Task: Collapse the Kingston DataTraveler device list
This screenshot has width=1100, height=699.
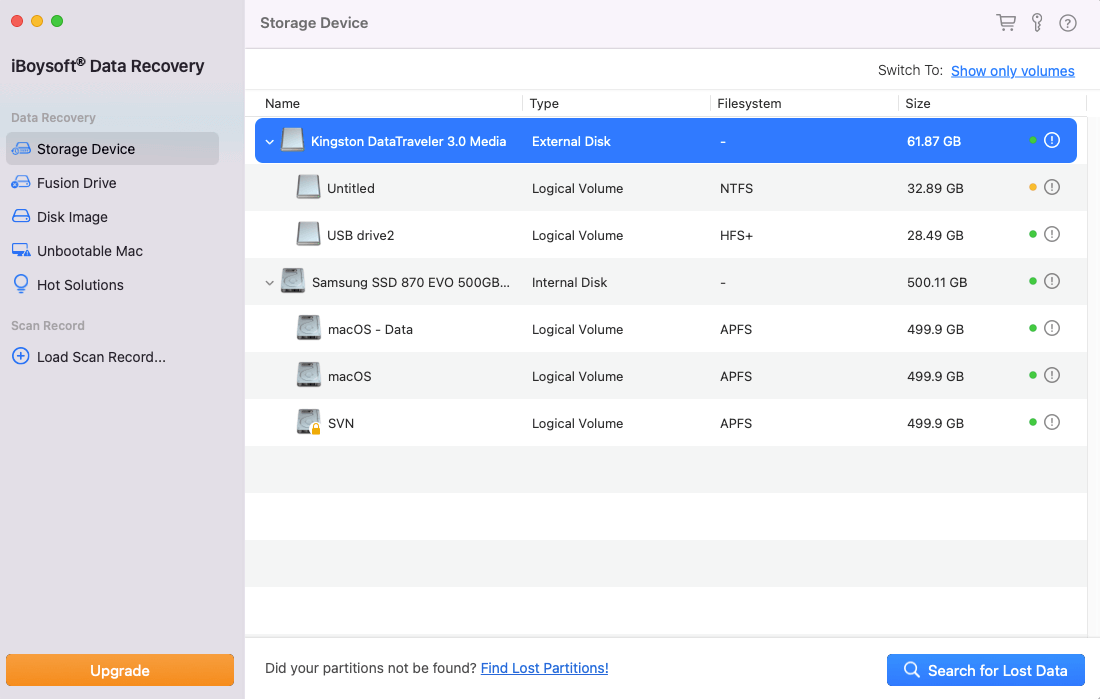Action: point(269,141)
